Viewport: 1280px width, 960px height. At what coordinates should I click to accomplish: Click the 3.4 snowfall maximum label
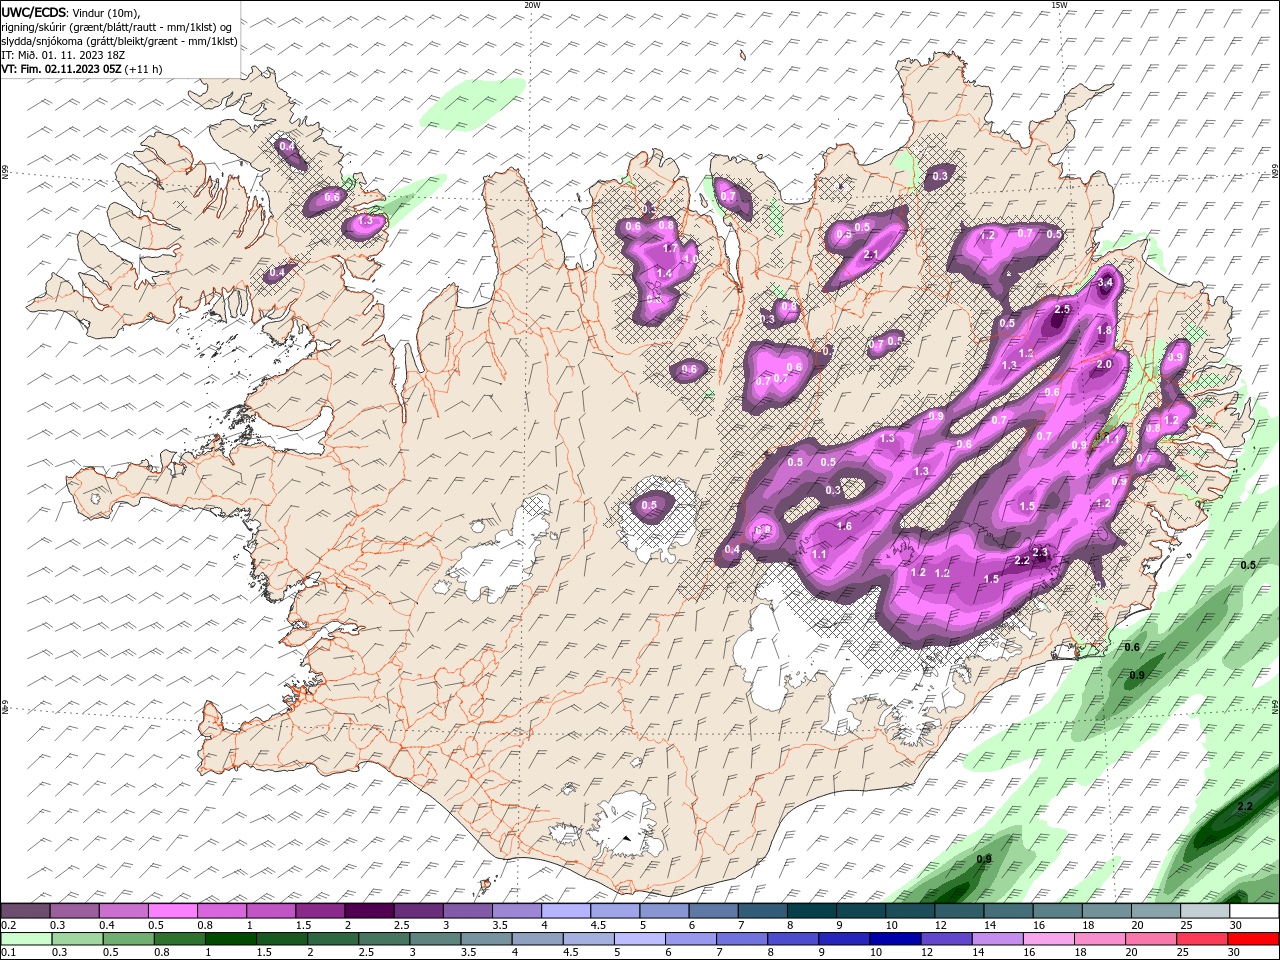point(1105,283)
